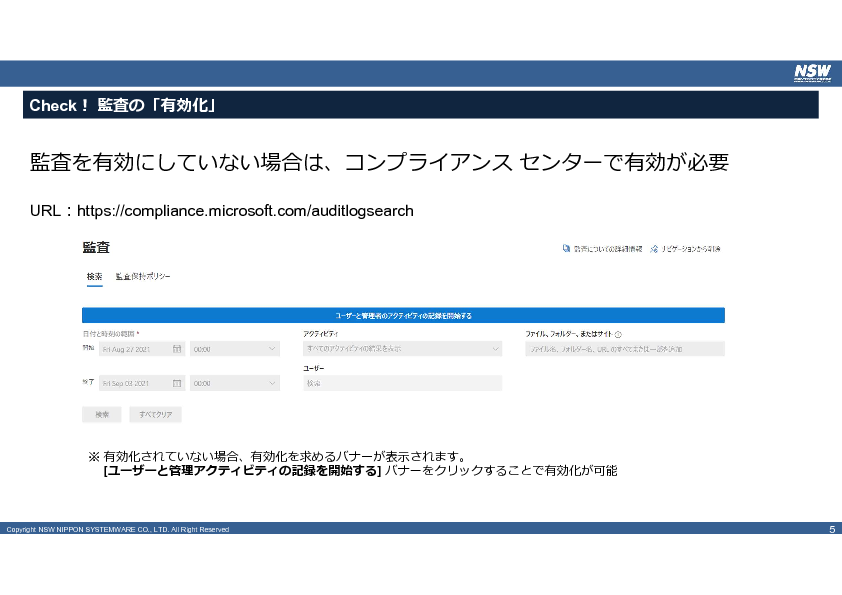This screenshot has height=595, width=842.
Task: Open the start time 00:00 dropdown
Action: pos(234,349)
